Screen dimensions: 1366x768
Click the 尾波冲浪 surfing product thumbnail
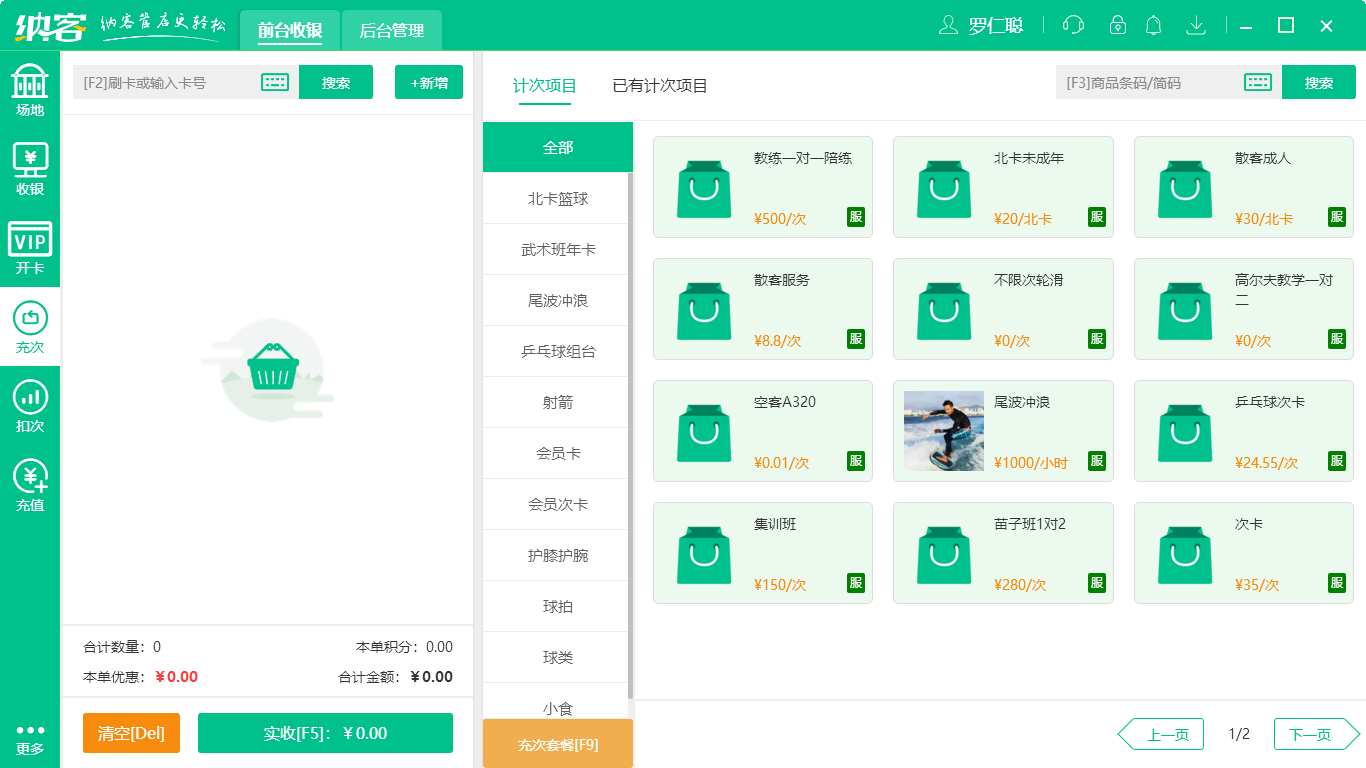[x=943, y=430]
